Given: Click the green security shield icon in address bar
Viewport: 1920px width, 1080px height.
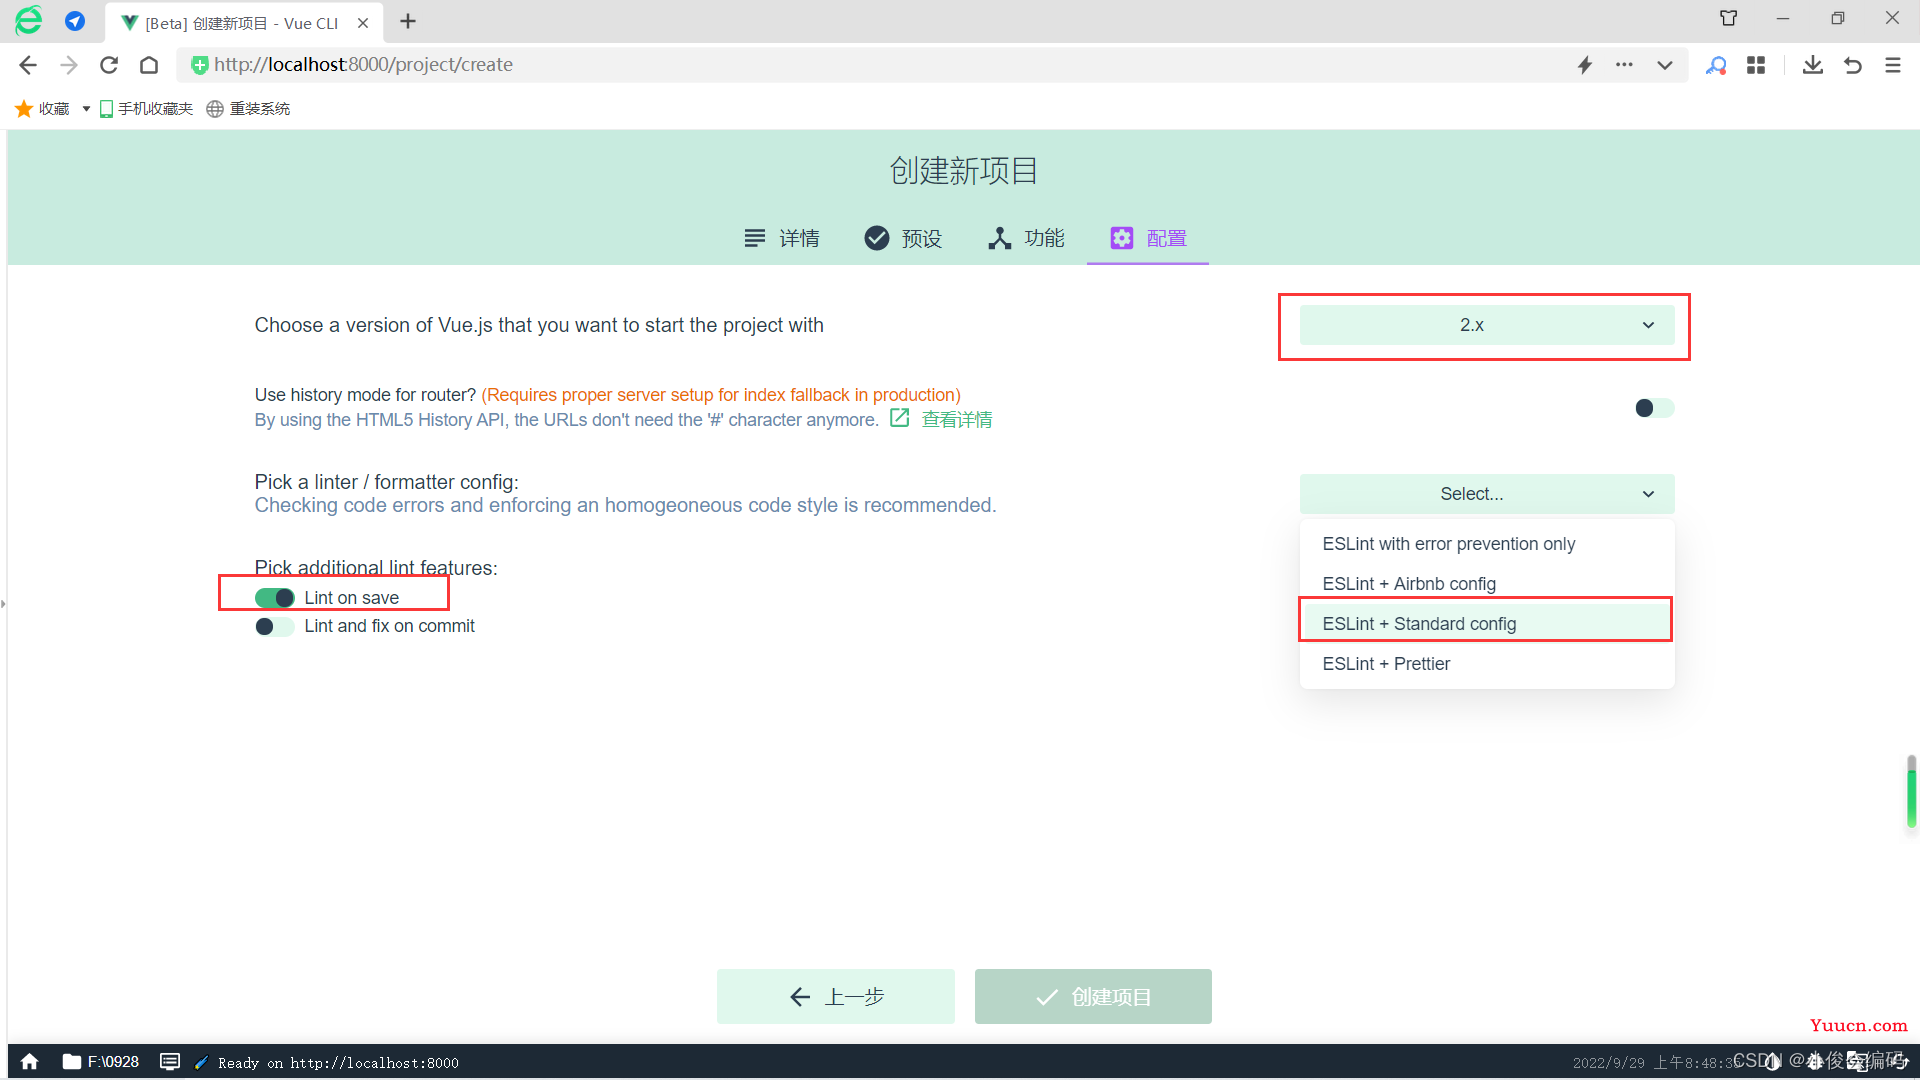Looking at the screenshot, I should 200,65.
